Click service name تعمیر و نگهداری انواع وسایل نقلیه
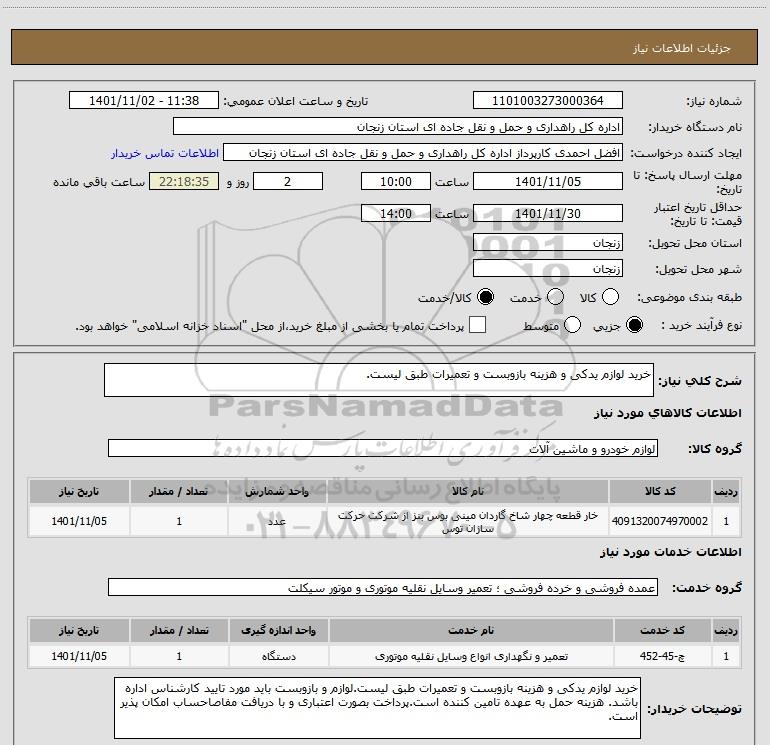 point(471,656)
